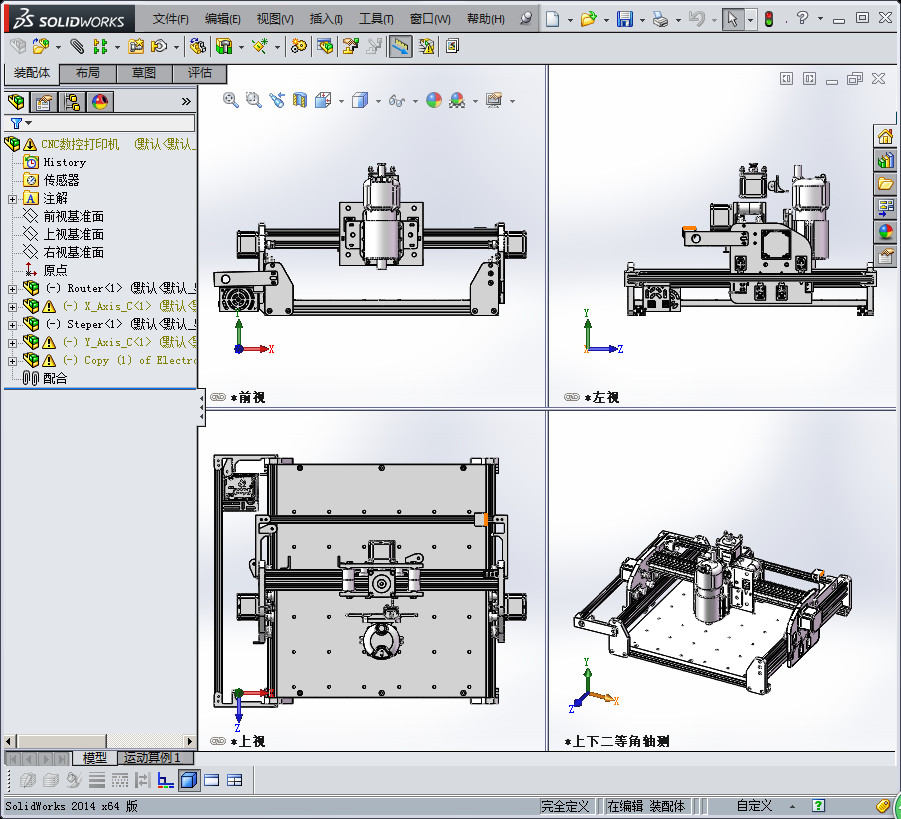Expand the 注解 tree node
The height and width of the screenshot is (819, 901).
12,199
